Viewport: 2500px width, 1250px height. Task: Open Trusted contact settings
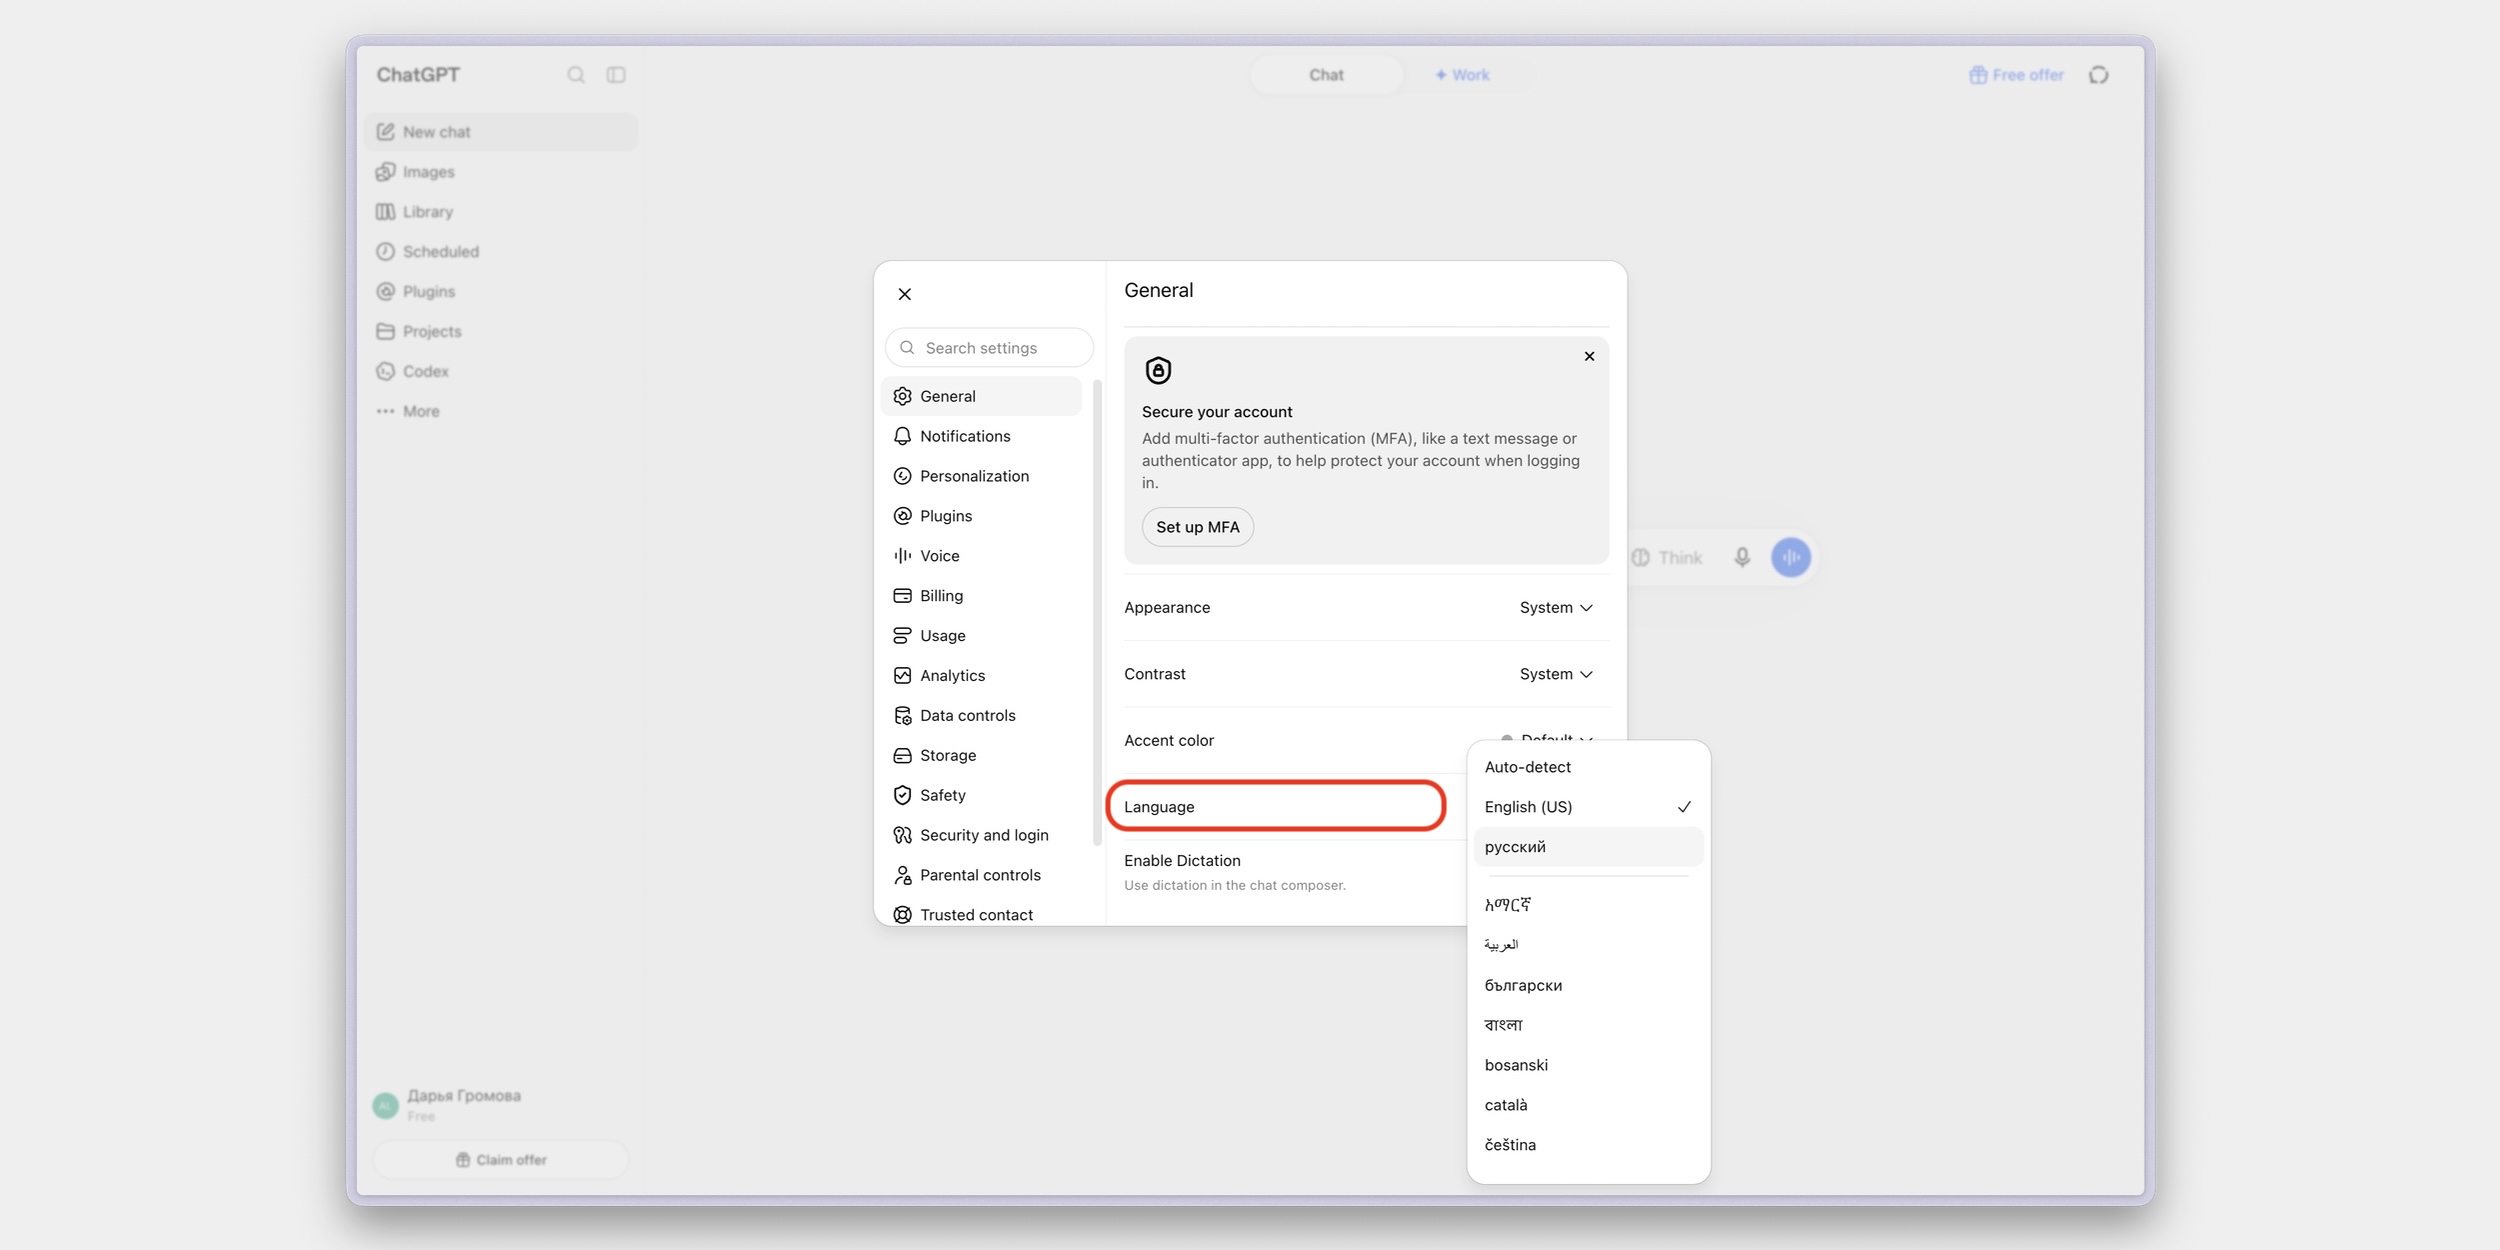click(x=982, y=914)
